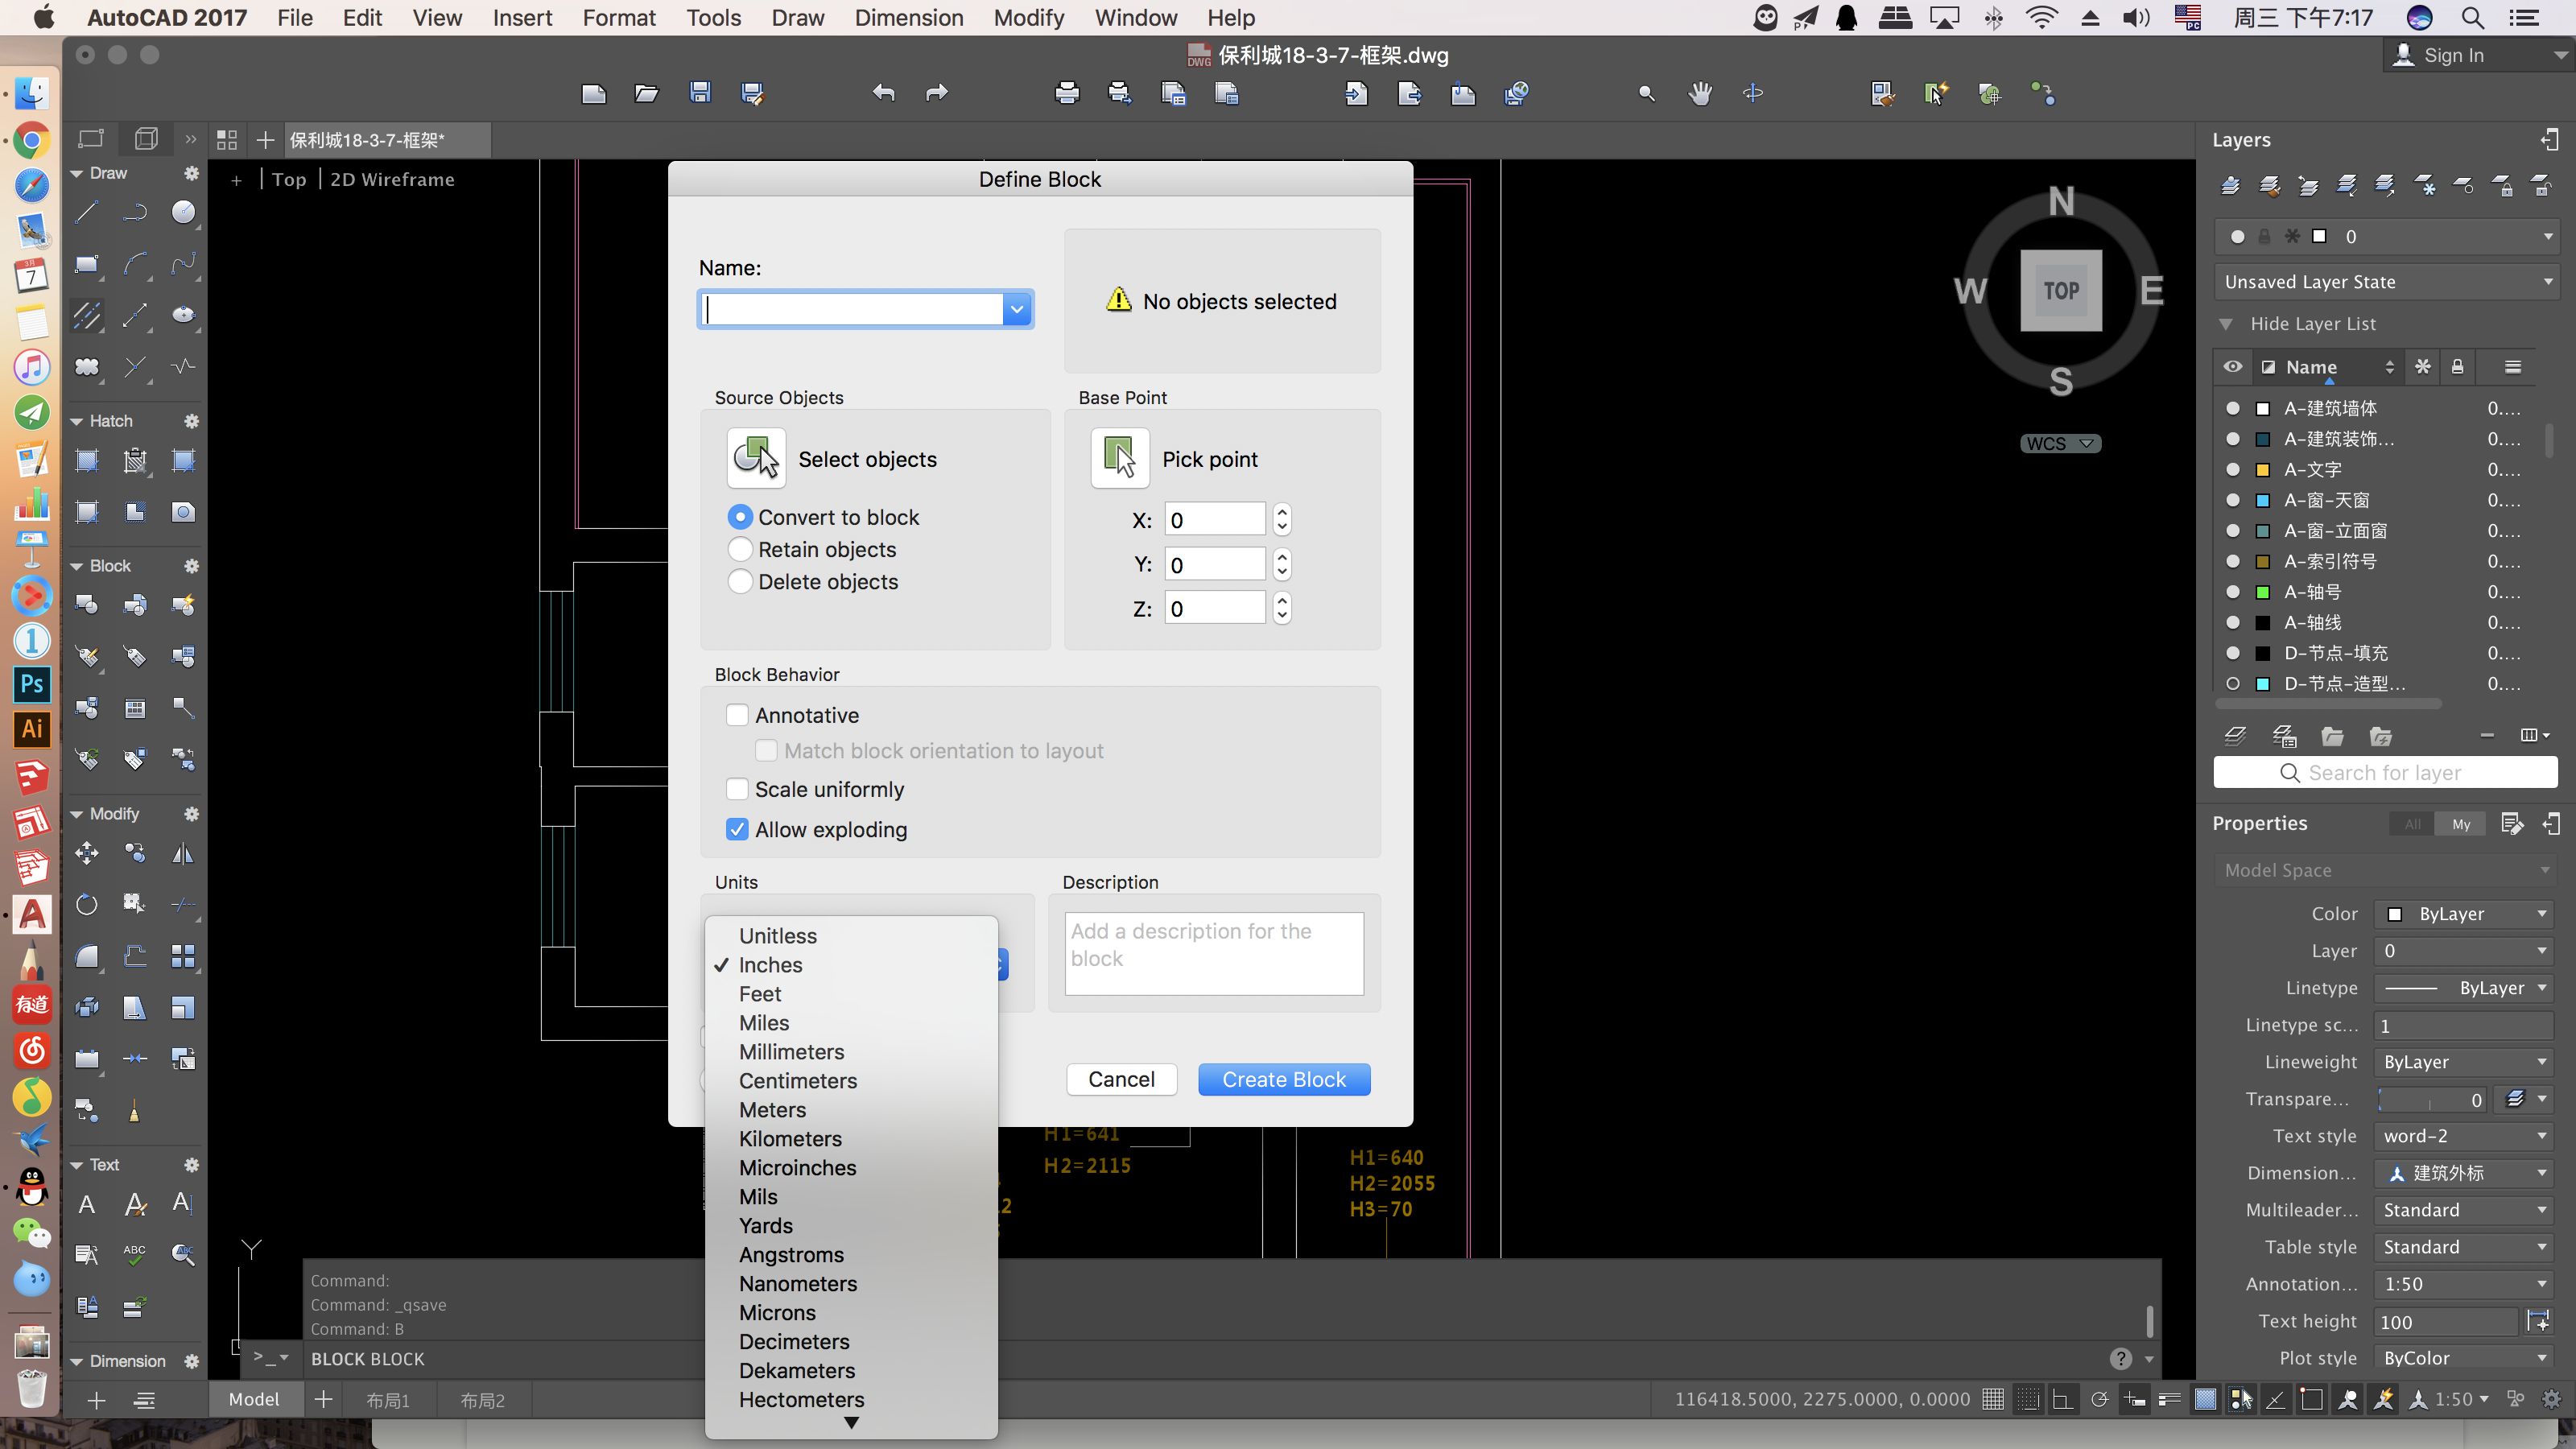
Task: Select the Convert to block radio button
Action: click(740, 517)
